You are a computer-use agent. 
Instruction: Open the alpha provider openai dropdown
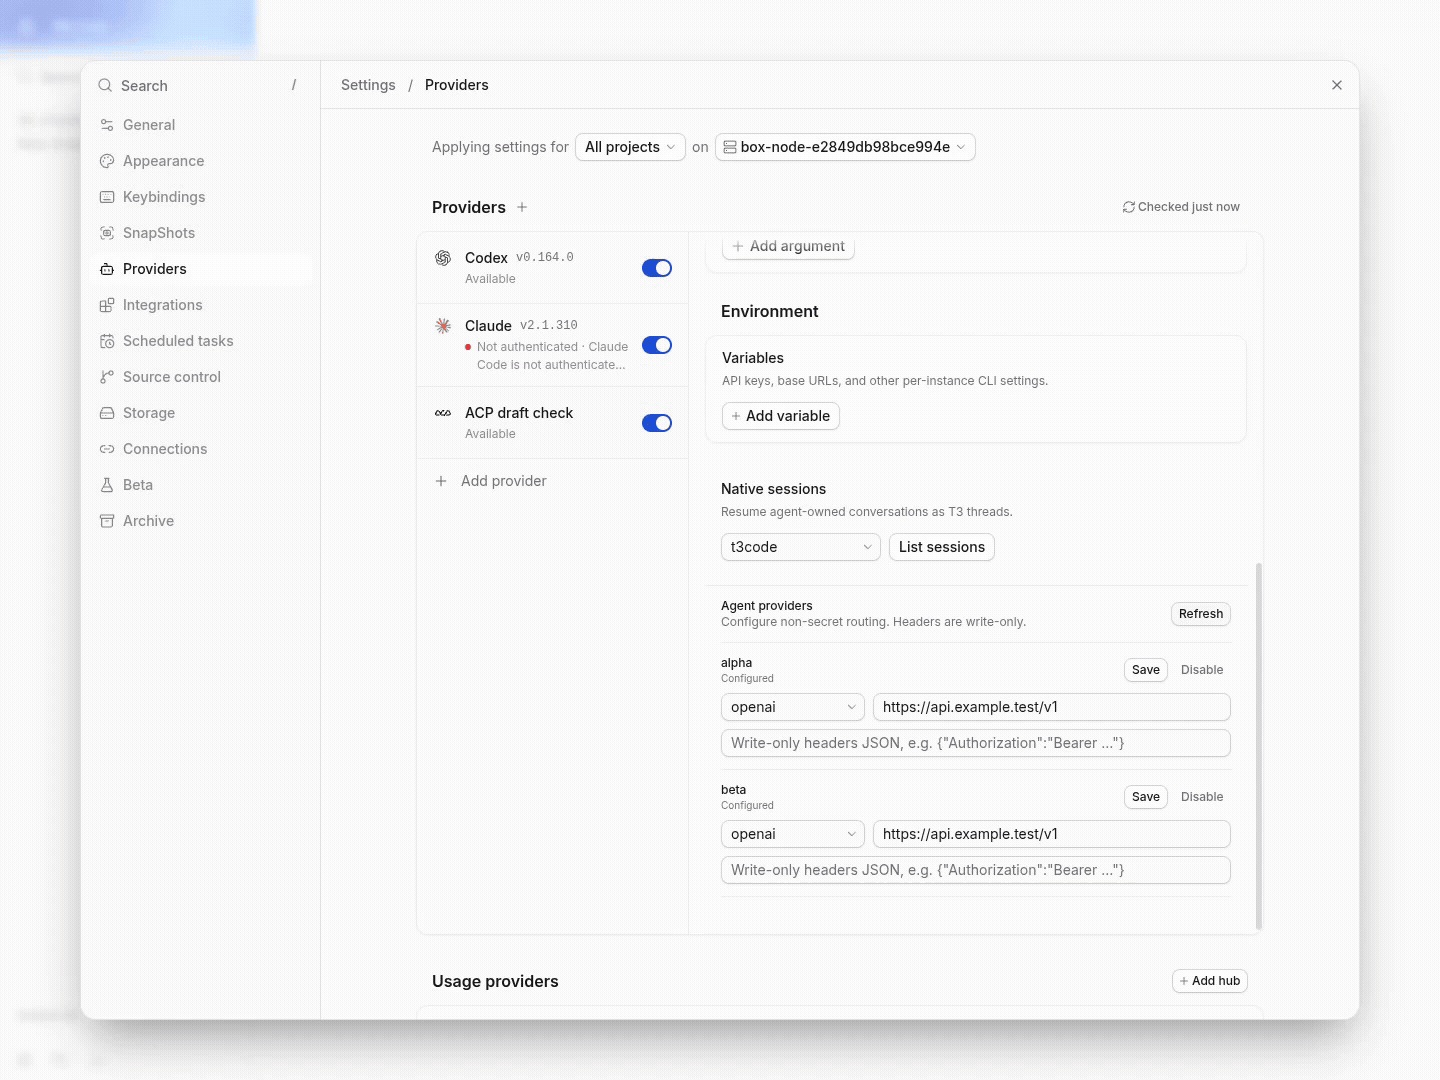pyautogui.click(x=793, y=707)
